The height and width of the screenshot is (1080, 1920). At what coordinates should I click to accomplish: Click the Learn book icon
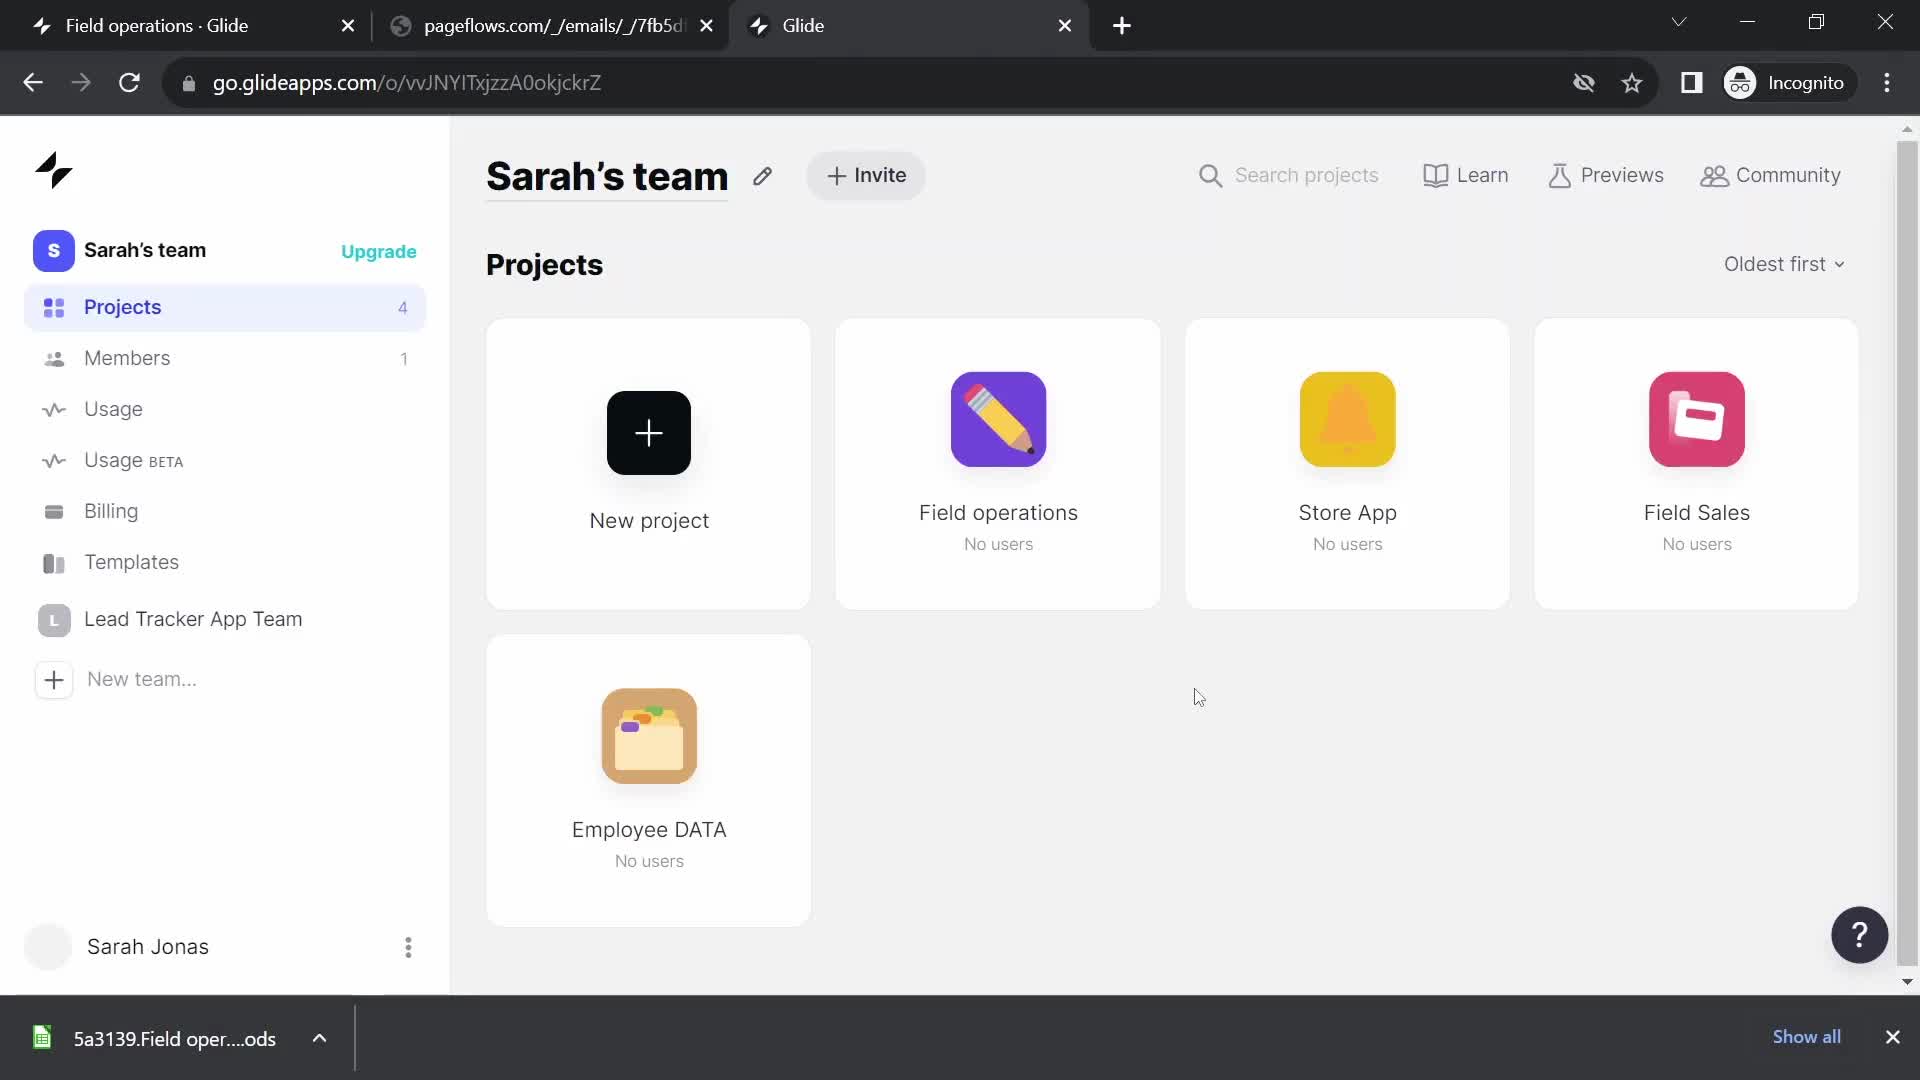point(1435,176)
